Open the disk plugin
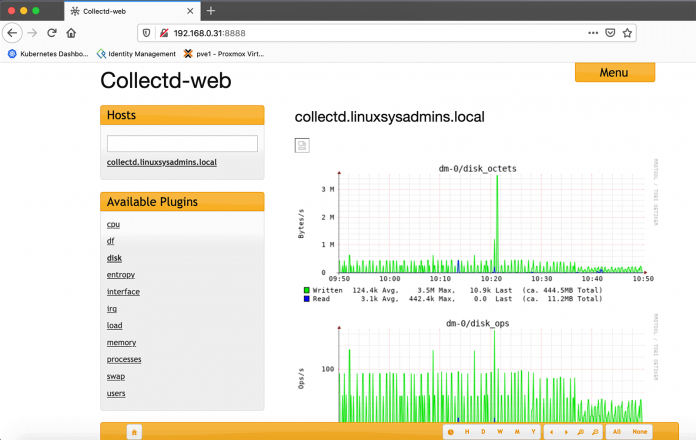 click(114, 258)
